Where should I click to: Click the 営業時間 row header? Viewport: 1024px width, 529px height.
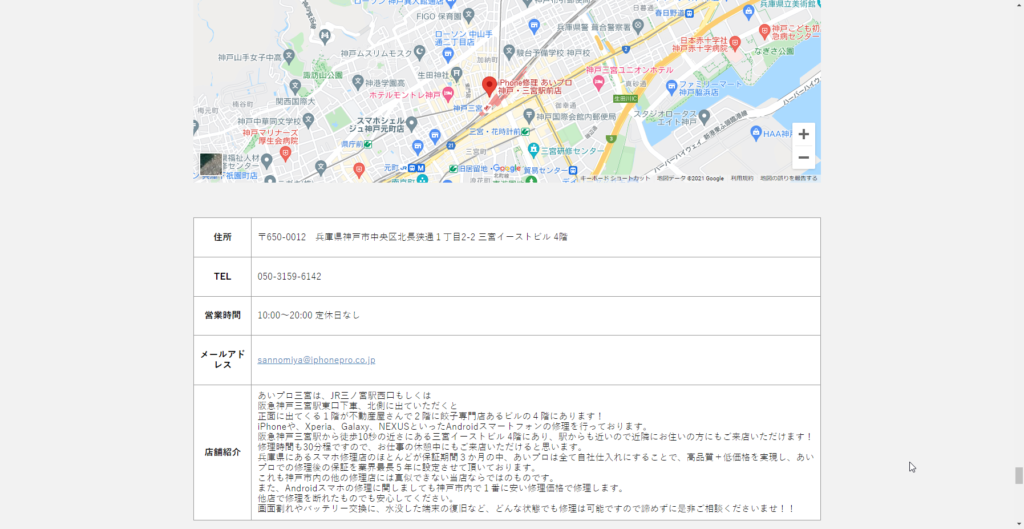(x=222, y=315)
